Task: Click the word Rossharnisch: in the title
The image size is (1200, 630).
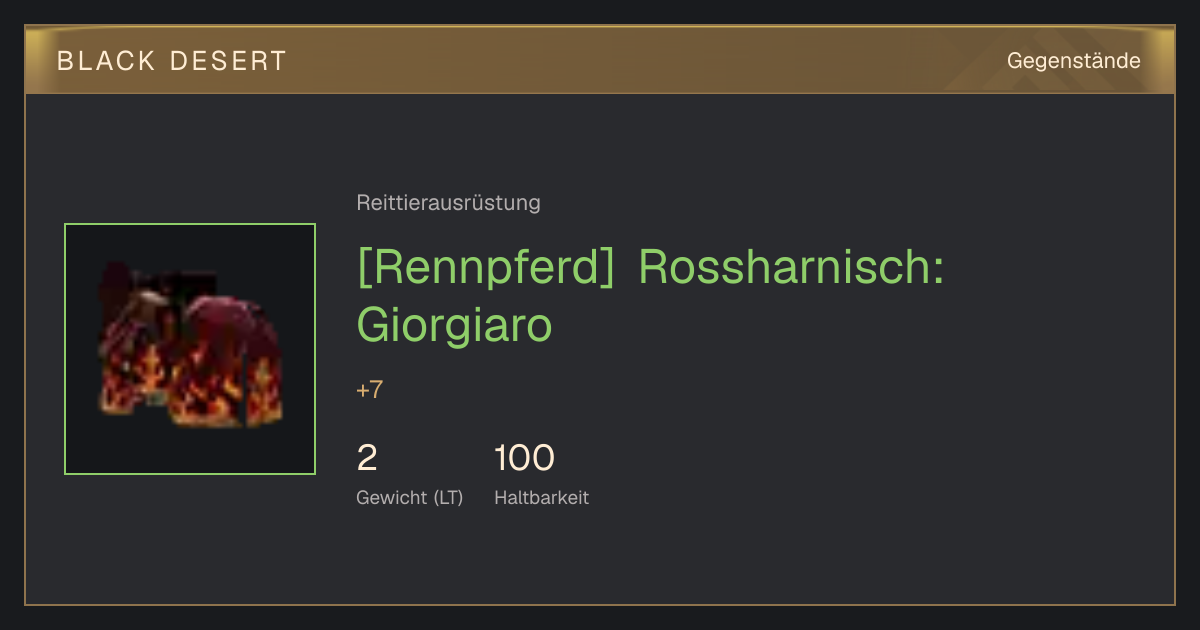Action: point(791,268)
